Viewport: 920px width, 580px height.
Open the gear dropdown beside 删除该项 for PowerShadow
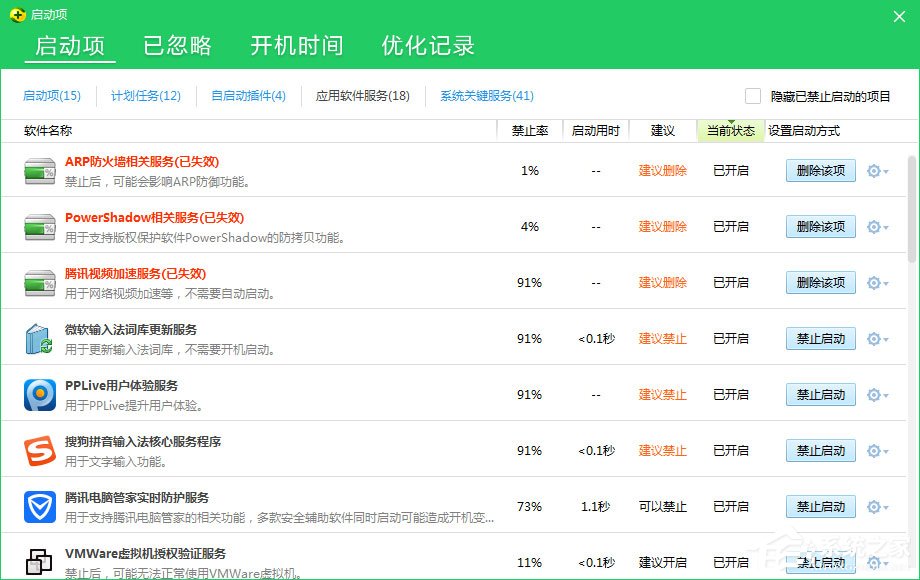coord(875,226)
